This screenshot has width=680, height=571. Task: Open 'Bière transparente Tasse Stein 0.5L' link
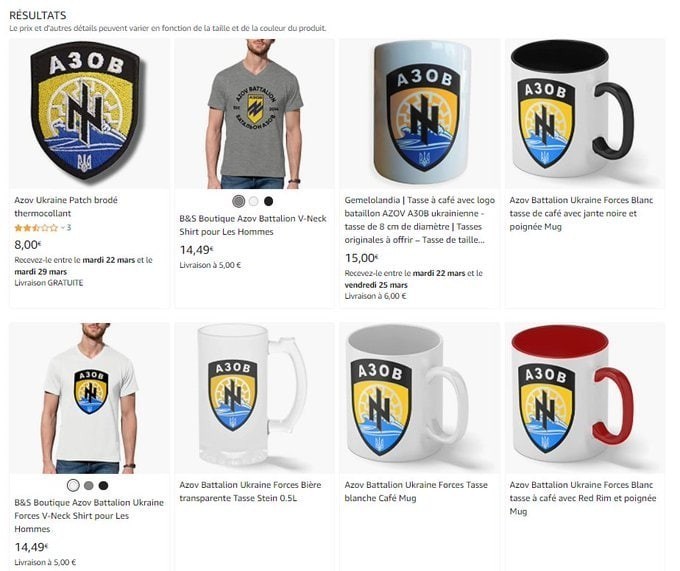(250, 491)
